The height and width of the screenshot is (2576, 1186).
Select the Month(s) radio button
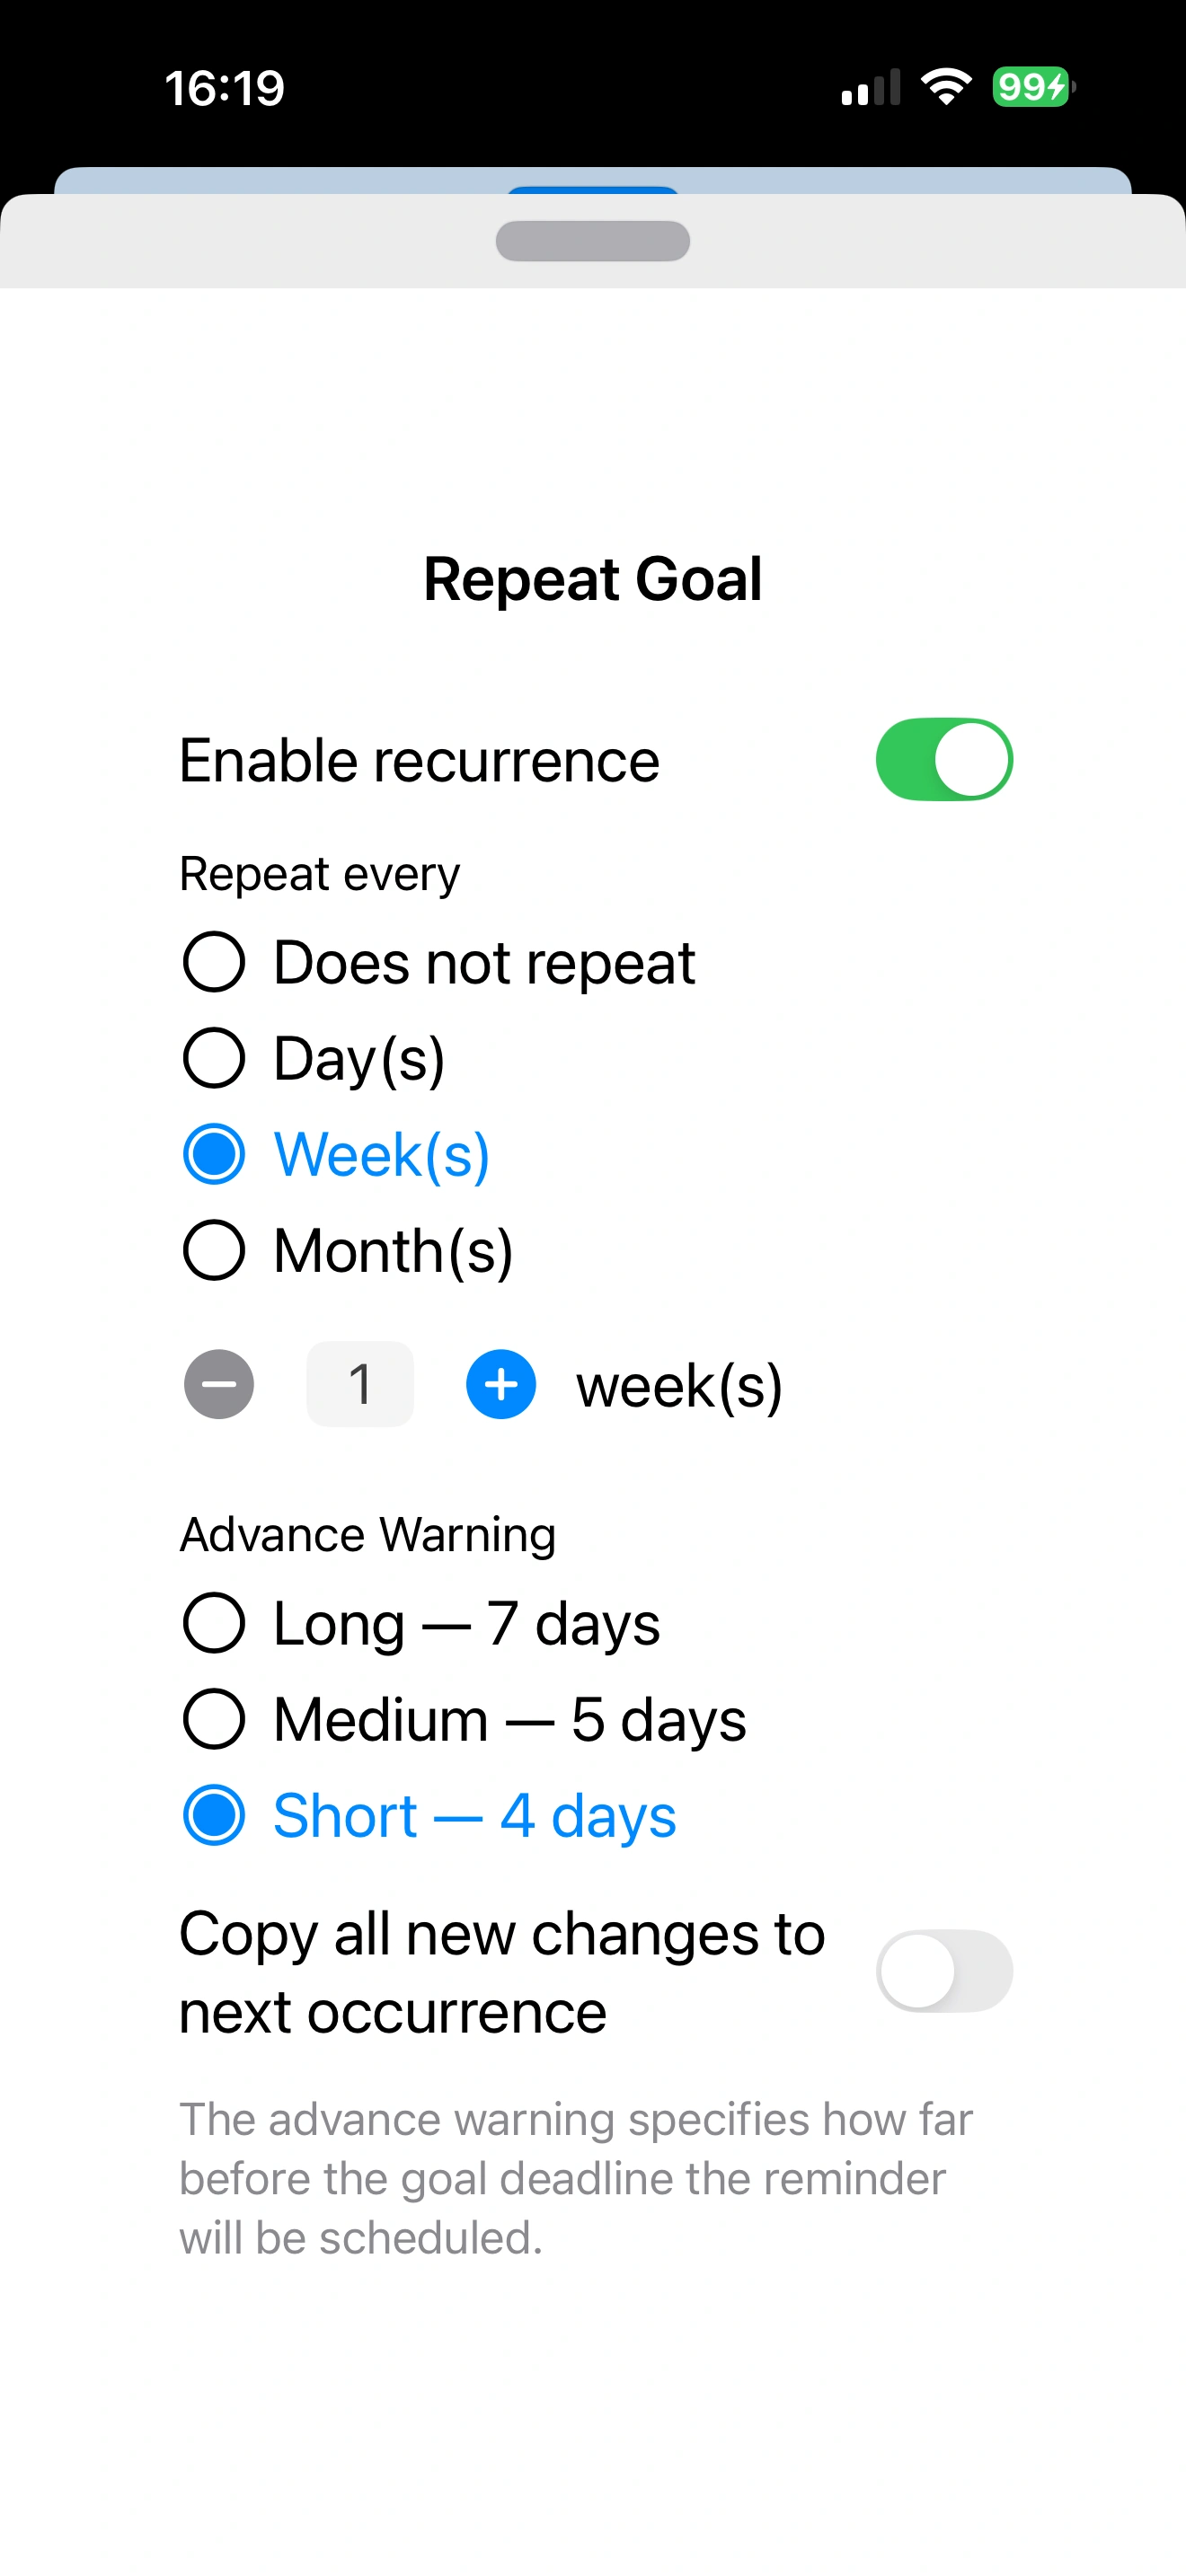pos(348,1251)
